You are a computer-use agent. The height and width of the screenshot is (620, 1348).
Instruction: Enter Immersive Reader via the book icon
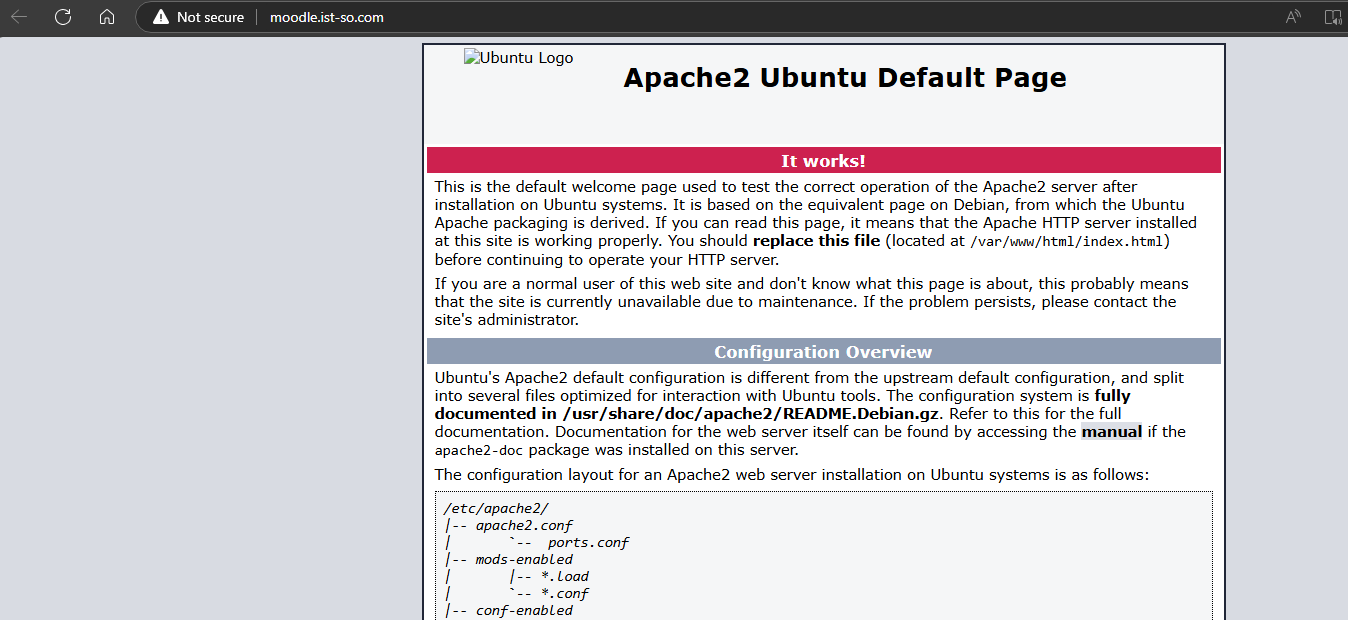click(x=1332, y=17)
